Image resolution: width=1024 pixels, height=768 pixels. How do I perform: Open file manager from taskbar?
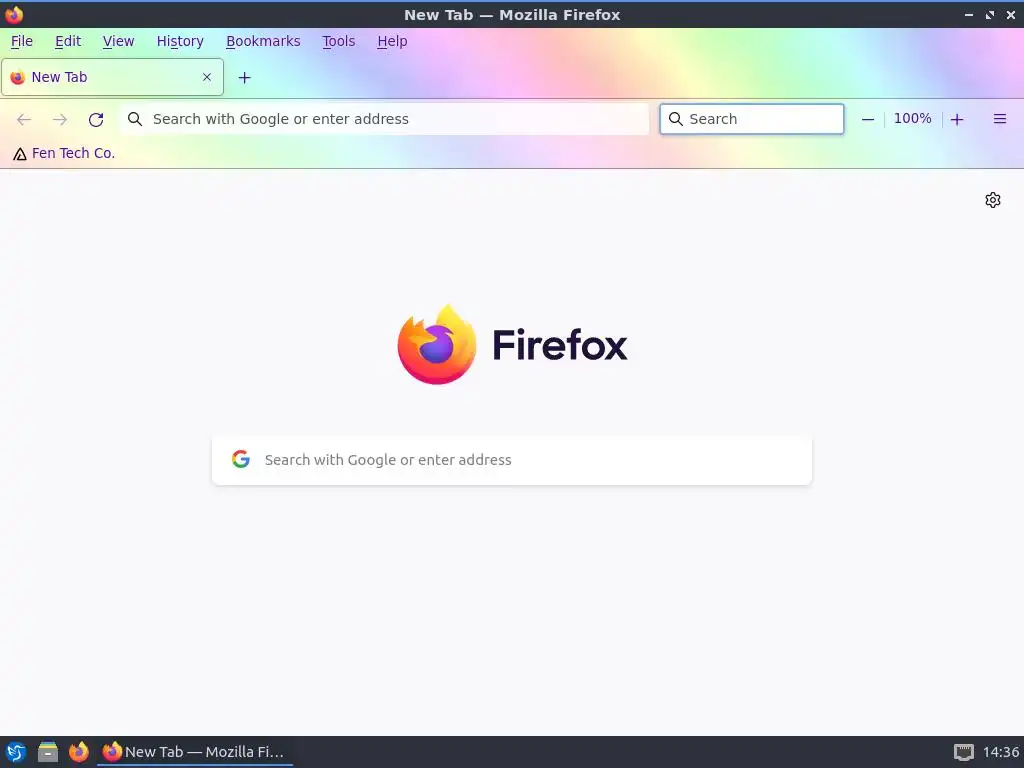point(48,752)
